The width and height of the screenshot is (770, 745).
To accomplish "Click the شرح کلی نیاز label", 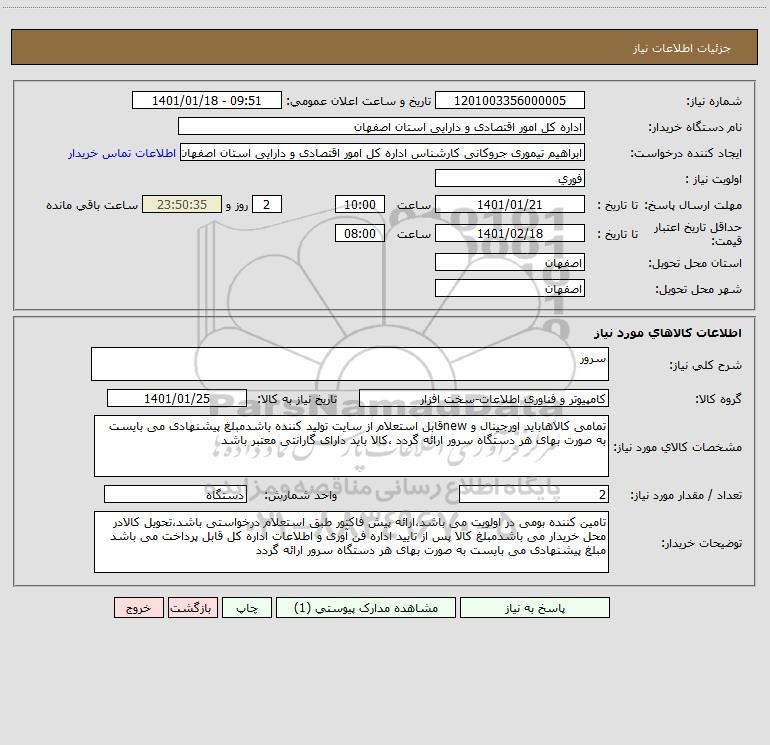I will 706,365.
